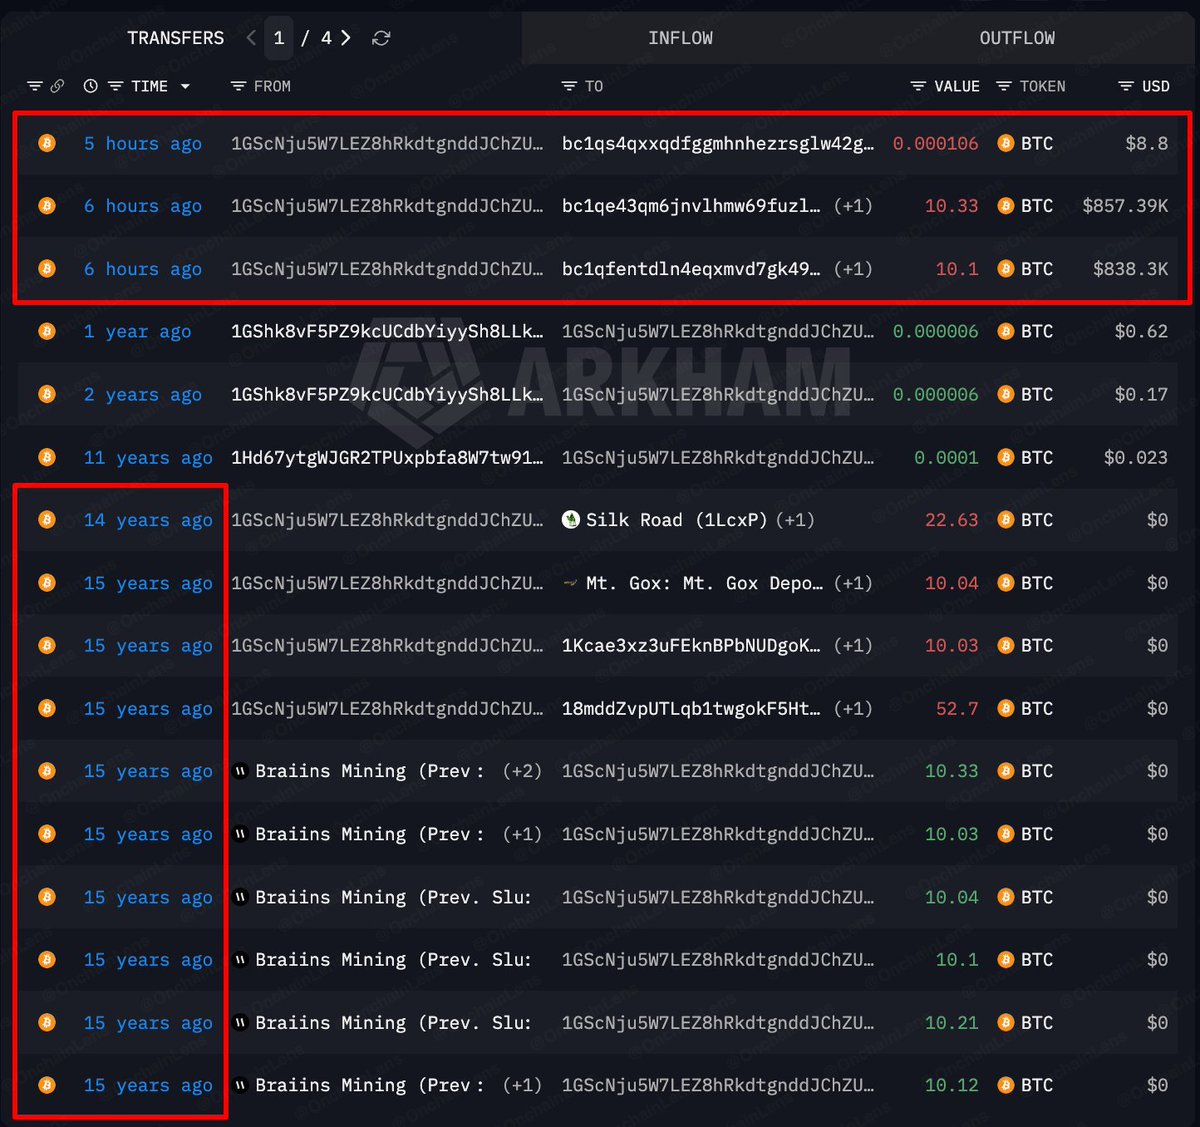
Task: Open sender 1GShk8vF5PZ9kcUCdbYiyySh8LLk in $0.62 row
Action: coord(387,332)
